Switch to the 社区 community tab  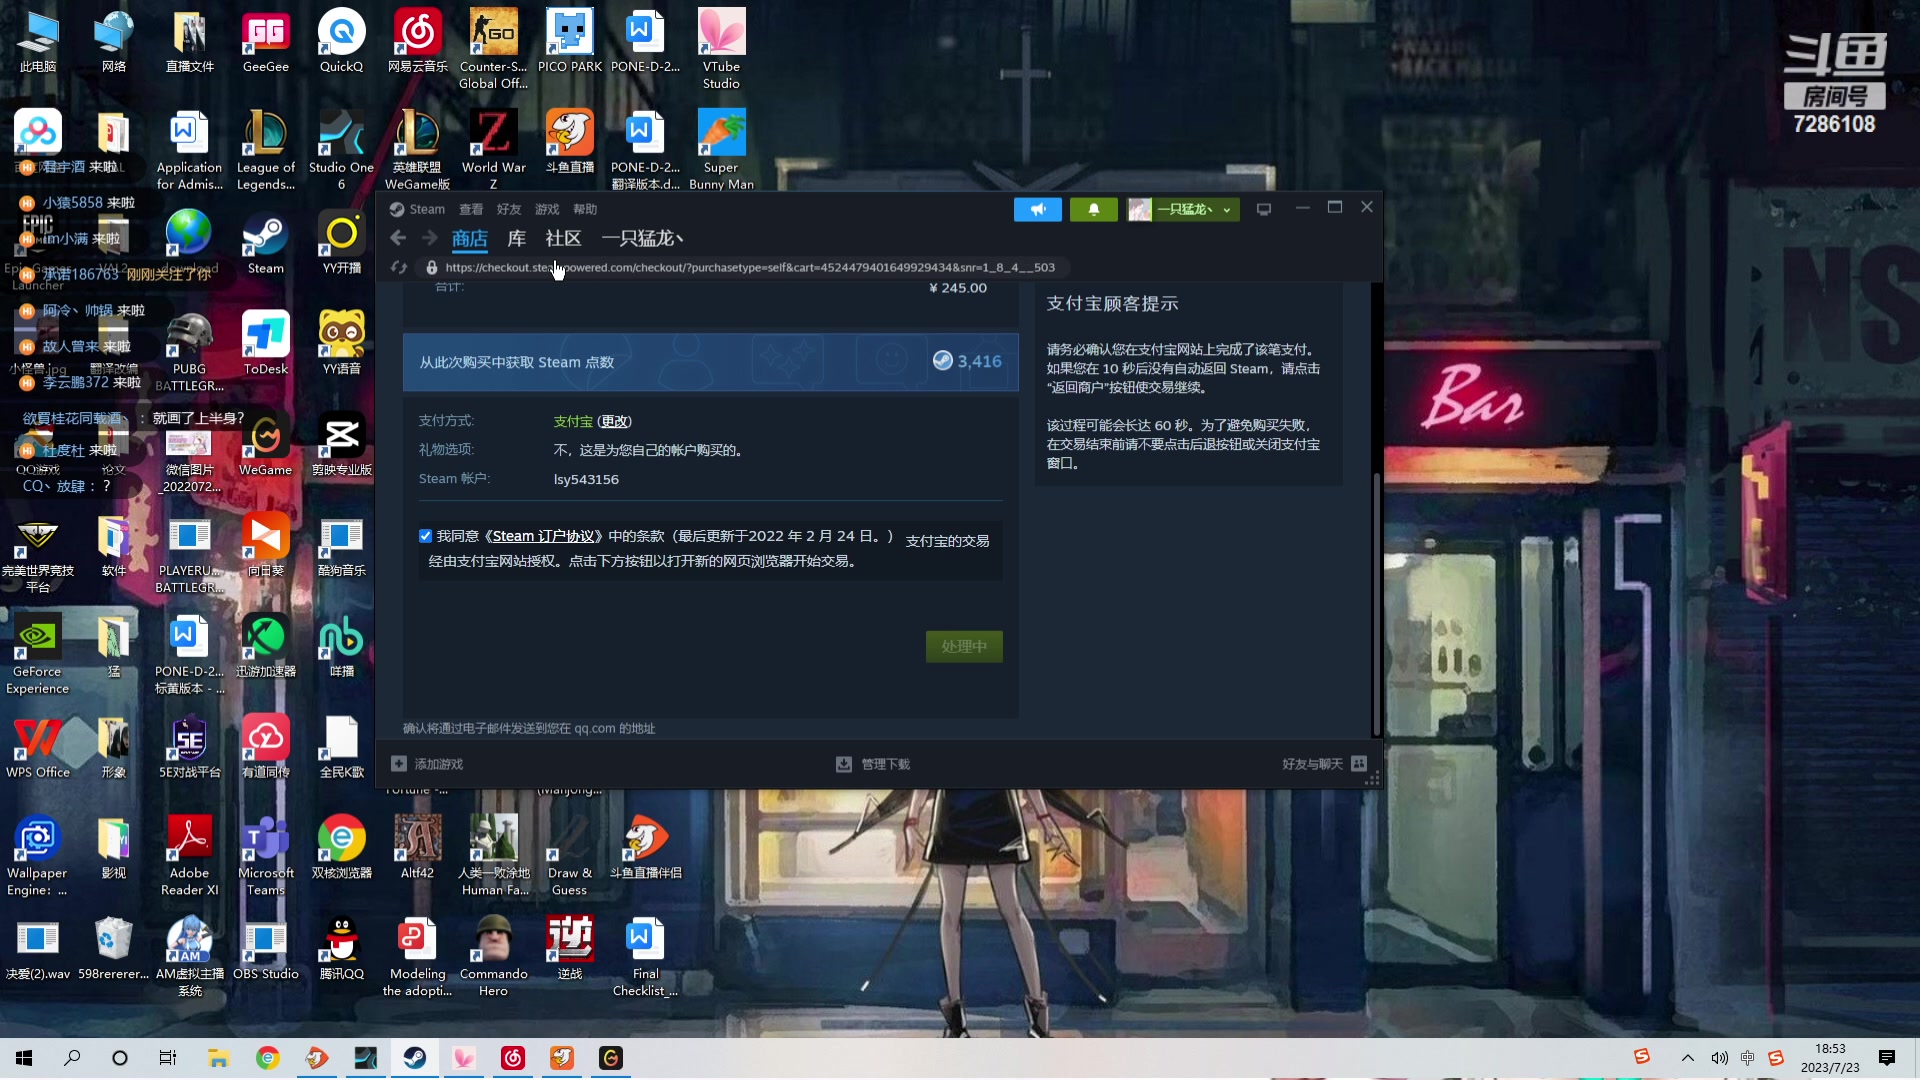pos(563,238)
